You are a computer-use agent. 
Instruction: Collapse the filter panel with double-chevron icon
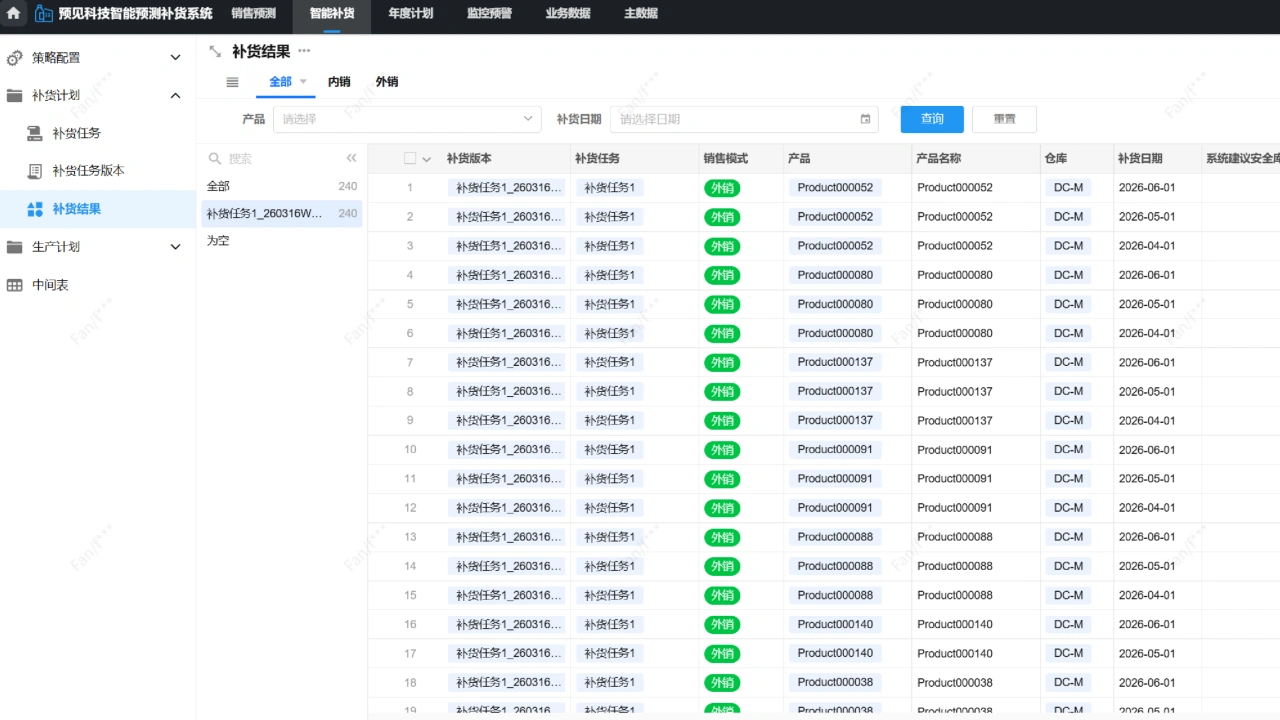point(351,158)
